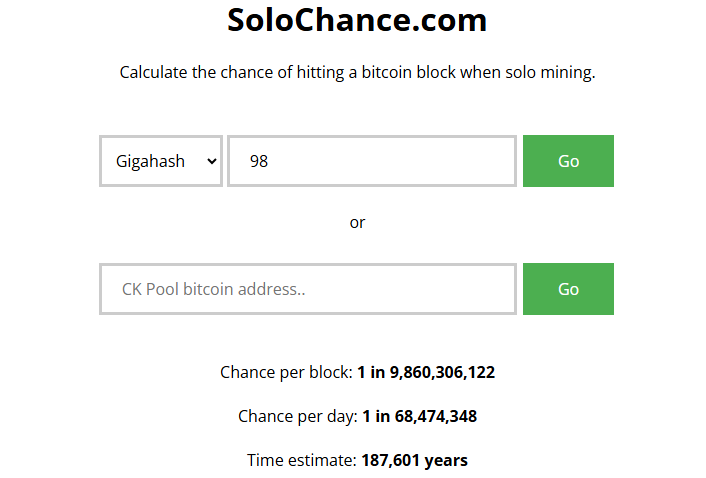Image resolution: width=706 pixels, height=478 pixels.
Task: Click the 'Chance per block:' label
Action: click(x=286, y=372)
